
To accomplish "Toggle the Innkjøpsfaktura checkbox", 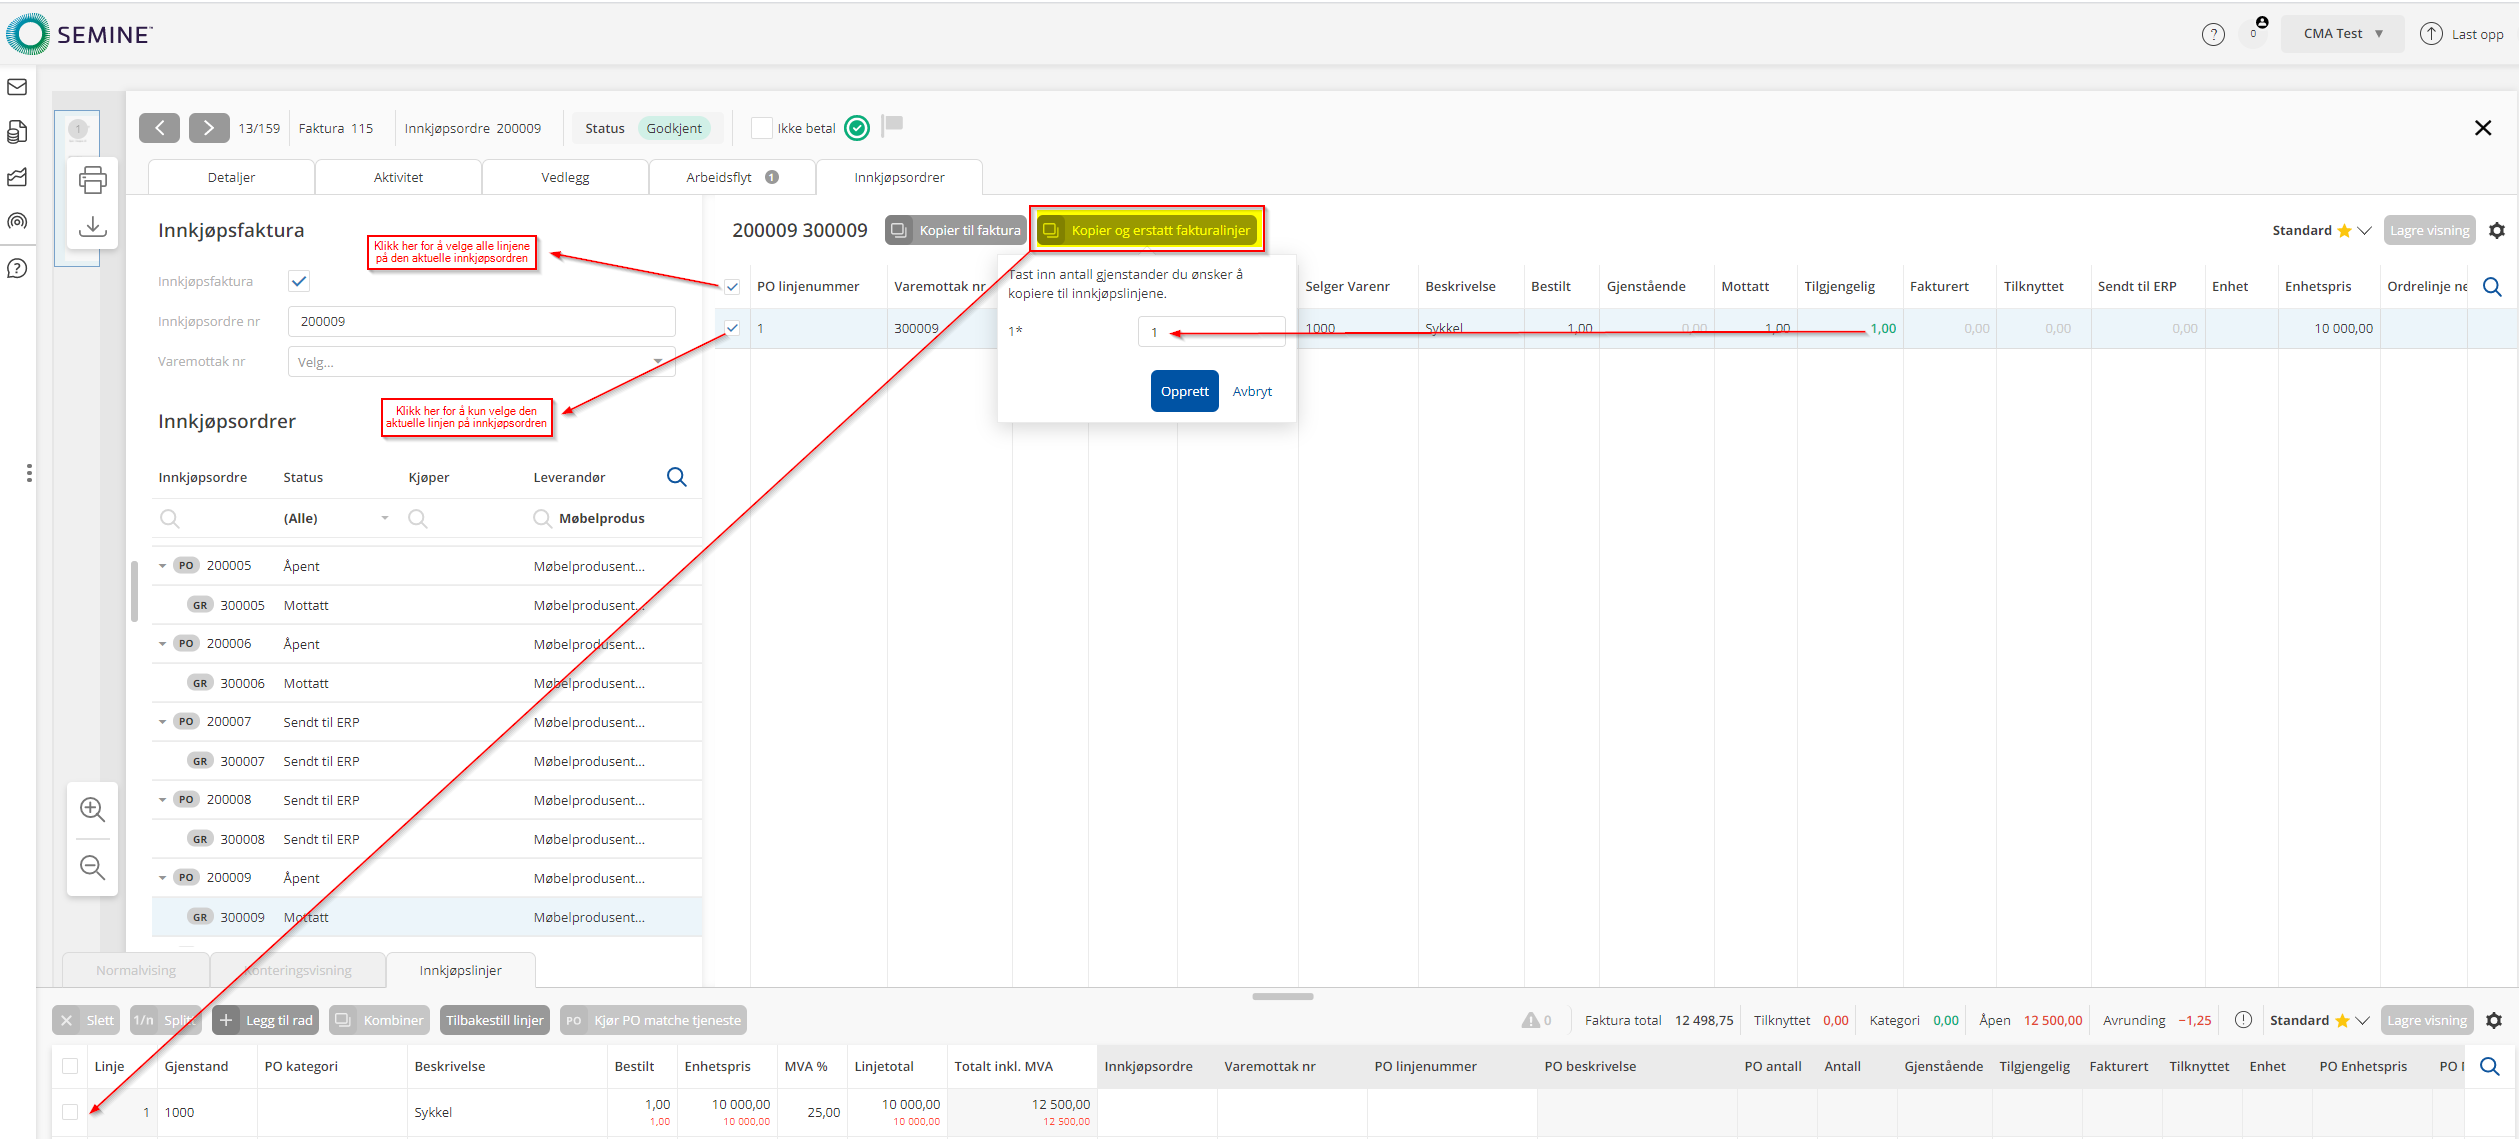I will pyautogui.click(x=299, y=281).
